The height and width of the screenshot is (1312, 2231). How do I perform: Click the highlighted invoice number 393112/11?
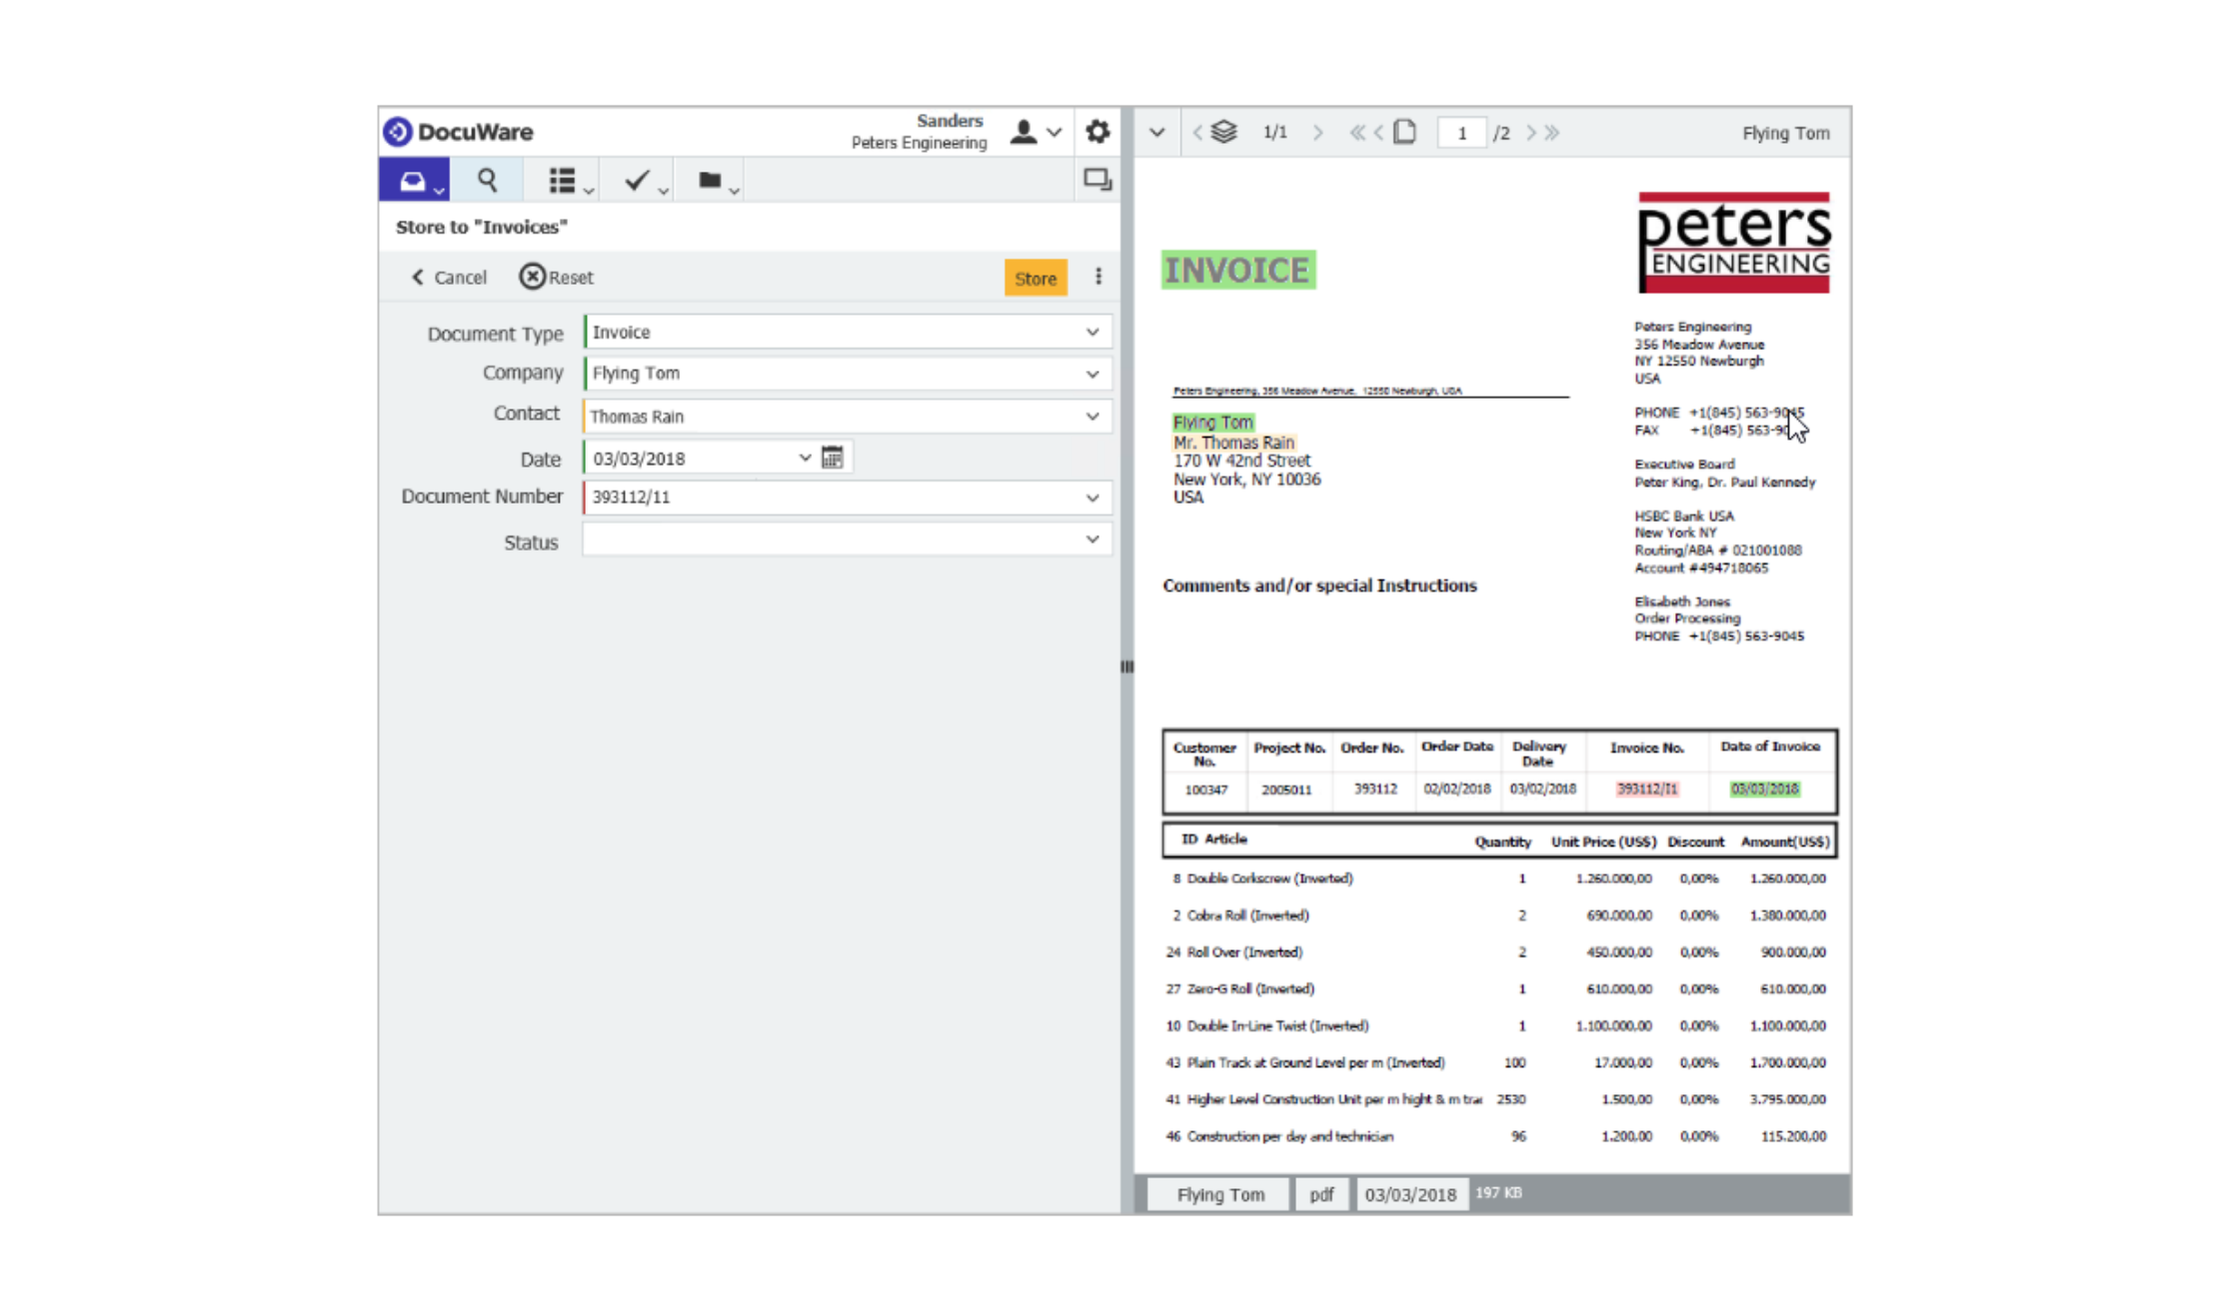[x=1647, y=789]
